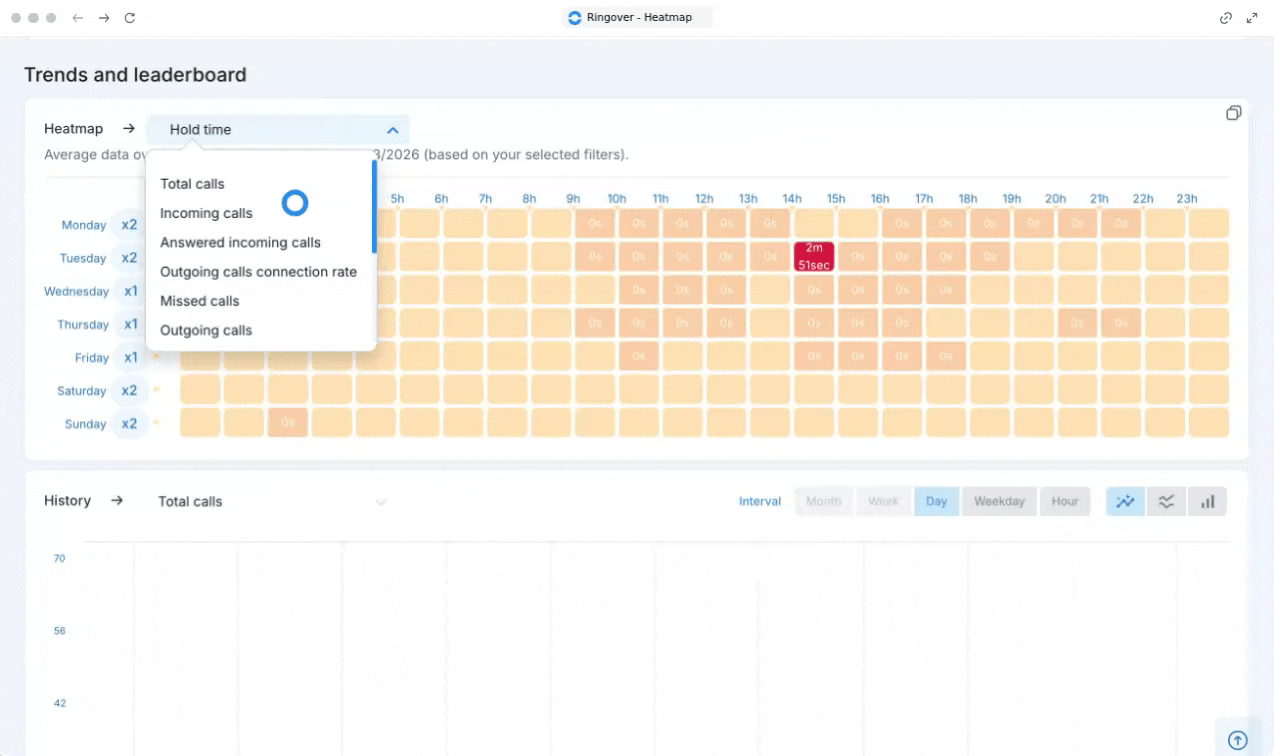Set the interval to Month
1274x756 pixels.
coord(824,501)
